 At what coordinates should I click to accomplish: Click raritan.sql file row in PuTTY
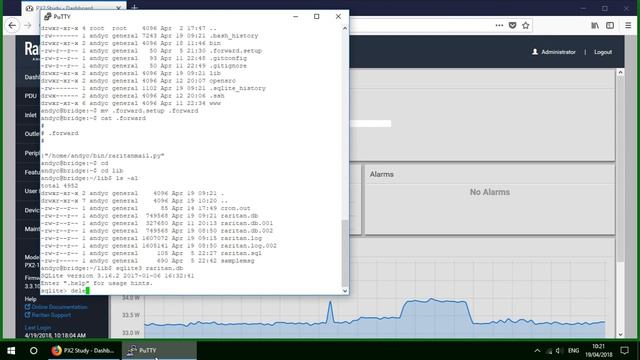[x=151, y=253]
